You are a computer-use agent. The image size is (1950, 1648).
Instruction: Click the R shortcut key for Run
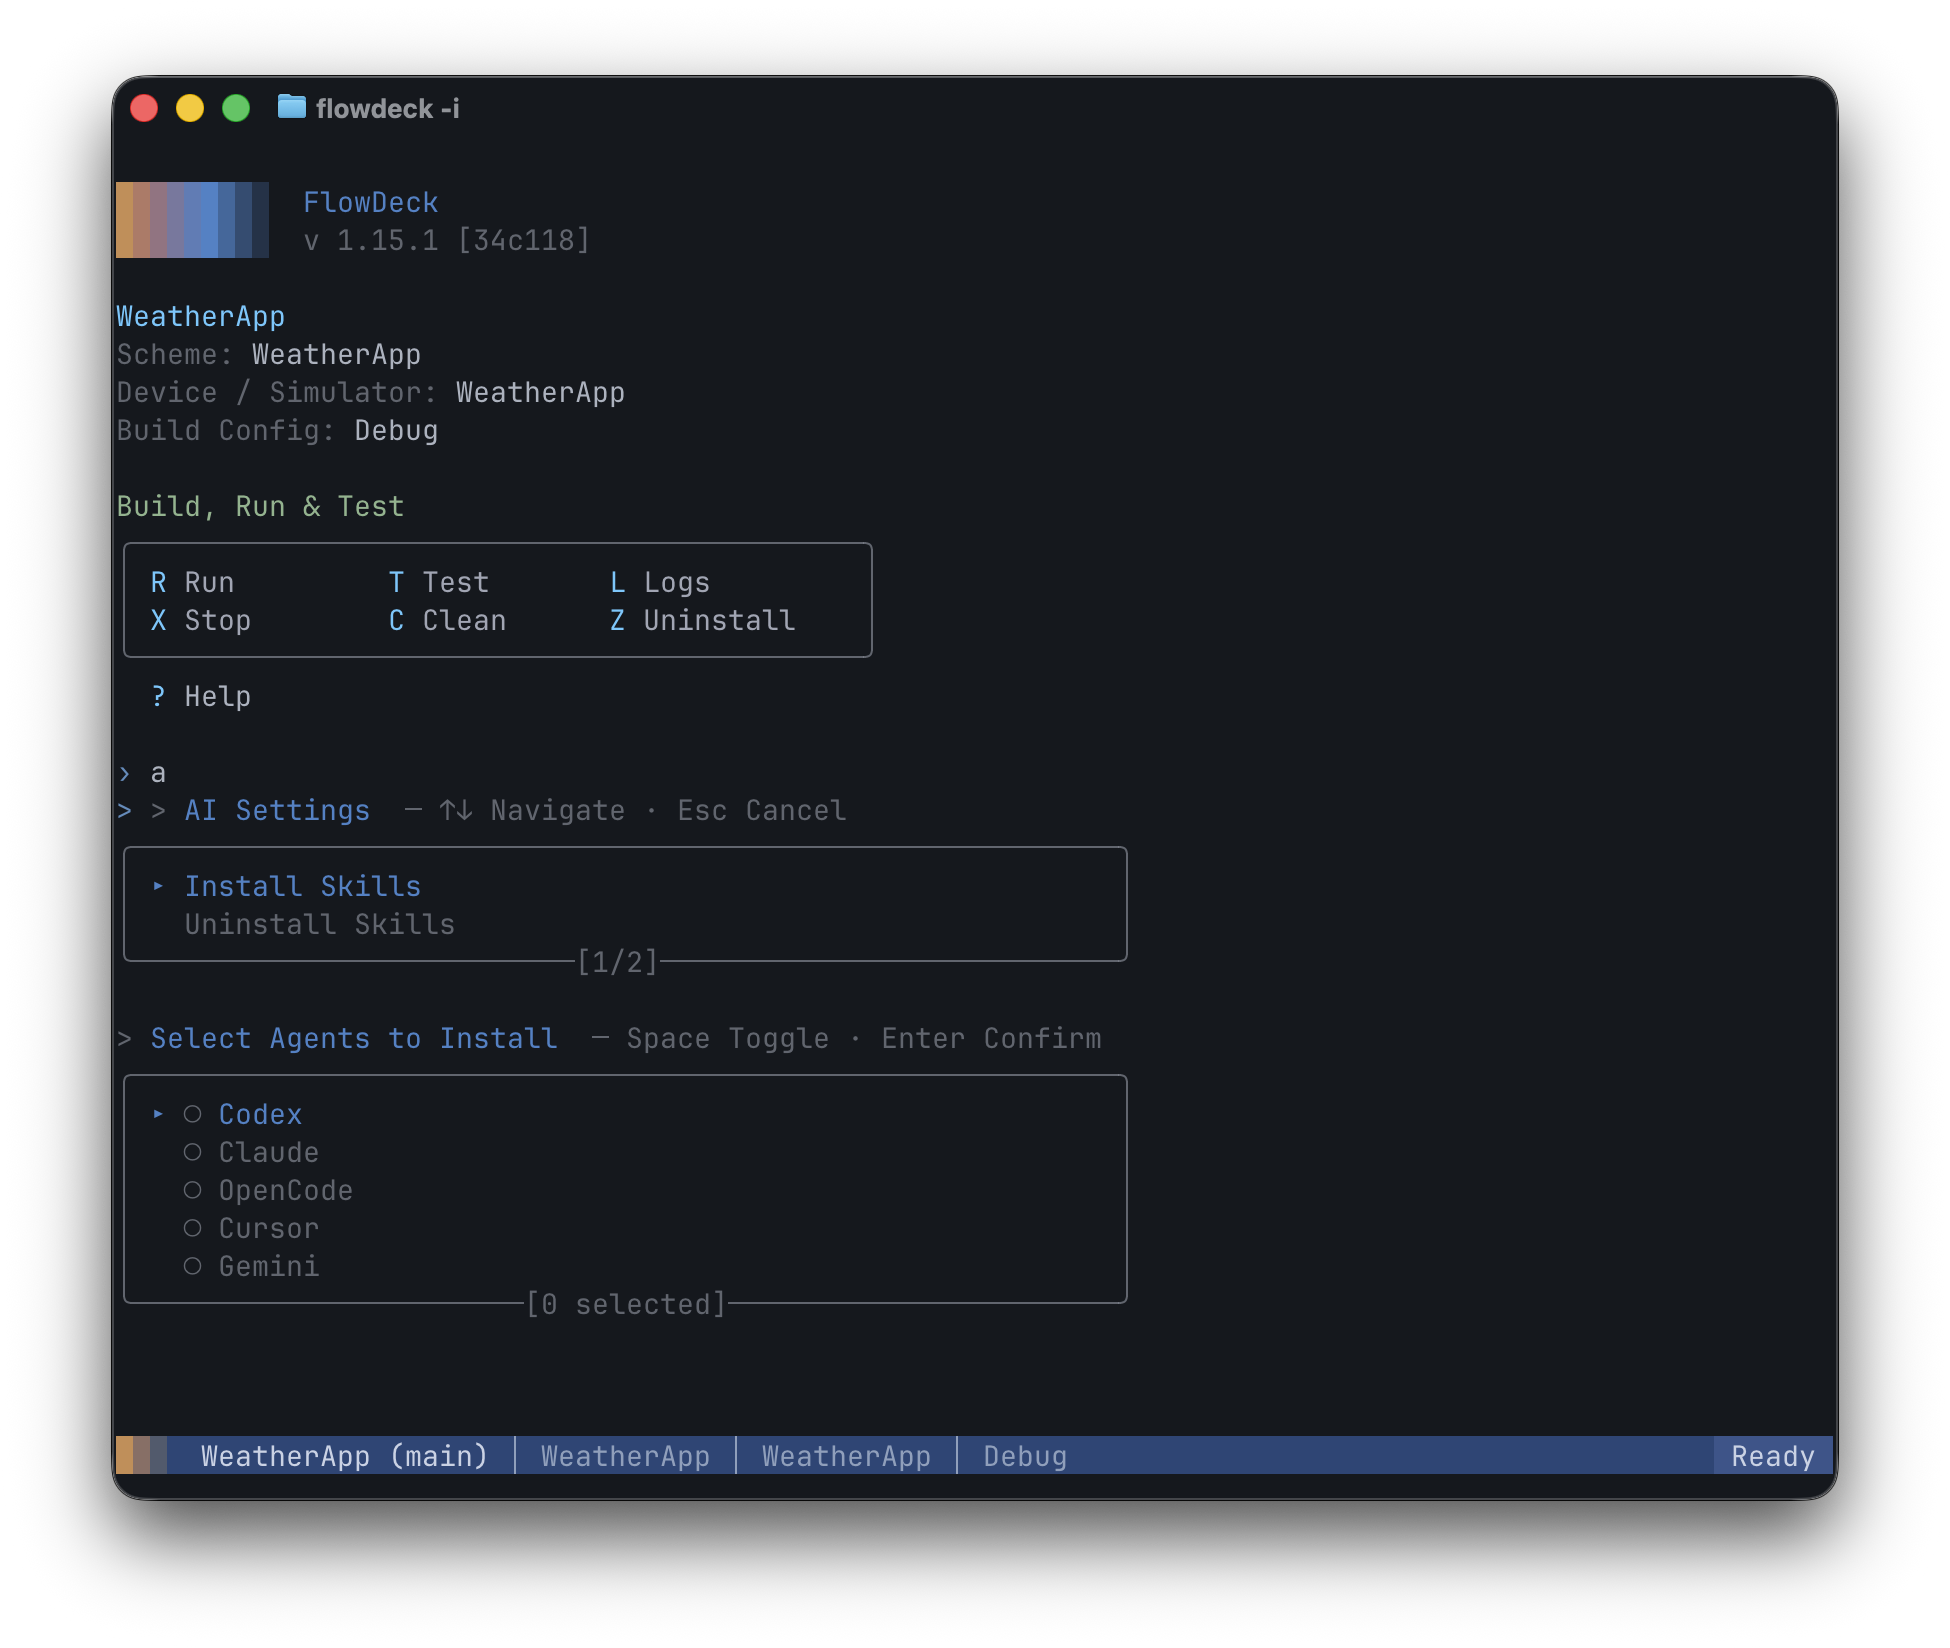(x=158, y=583)
